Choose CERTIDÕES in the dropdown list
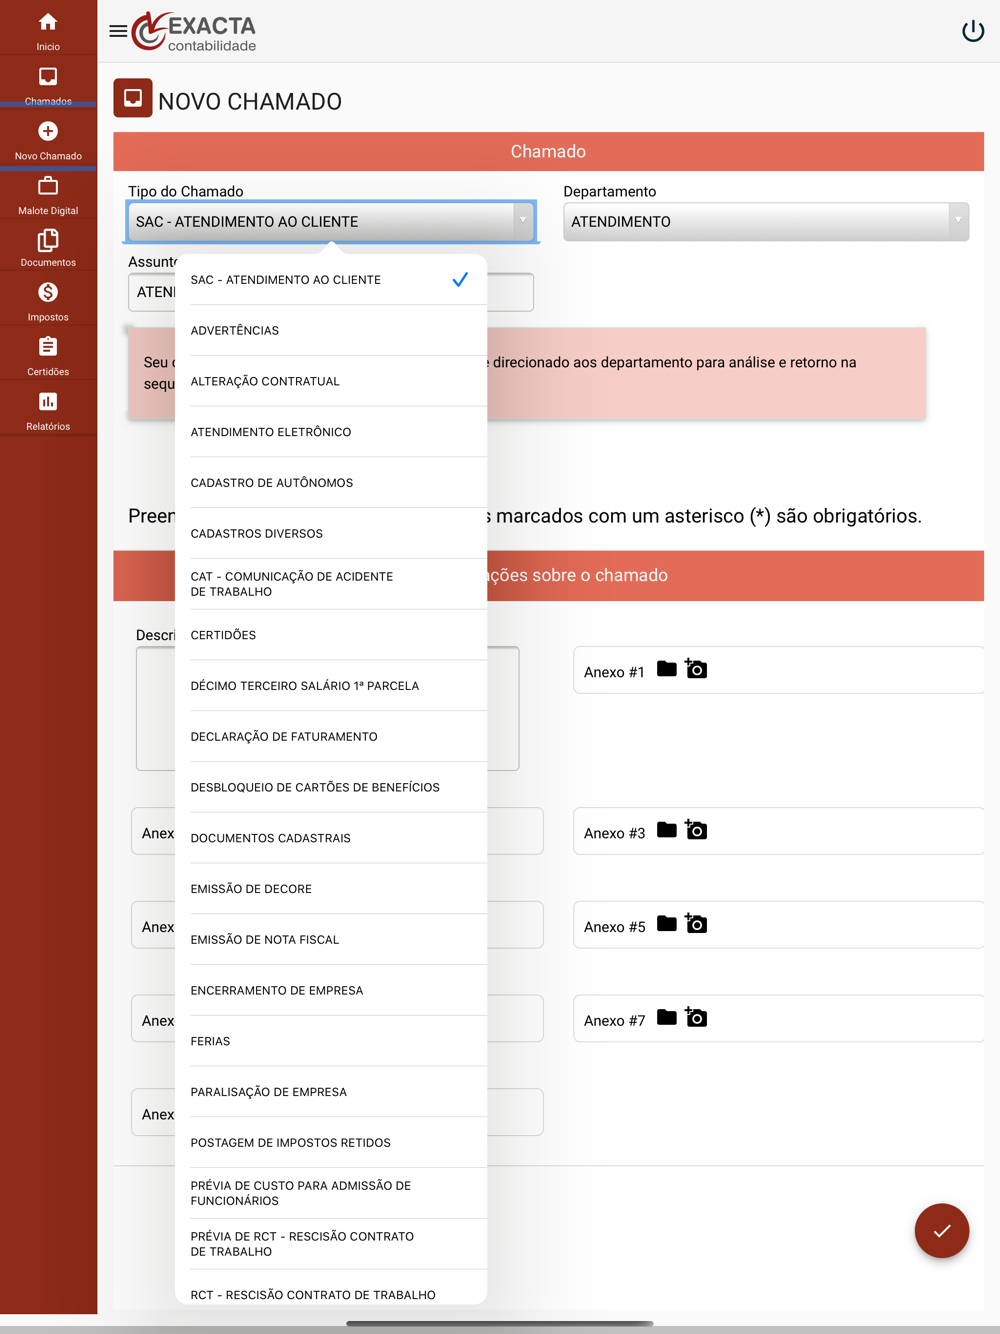 click(331, 636)
